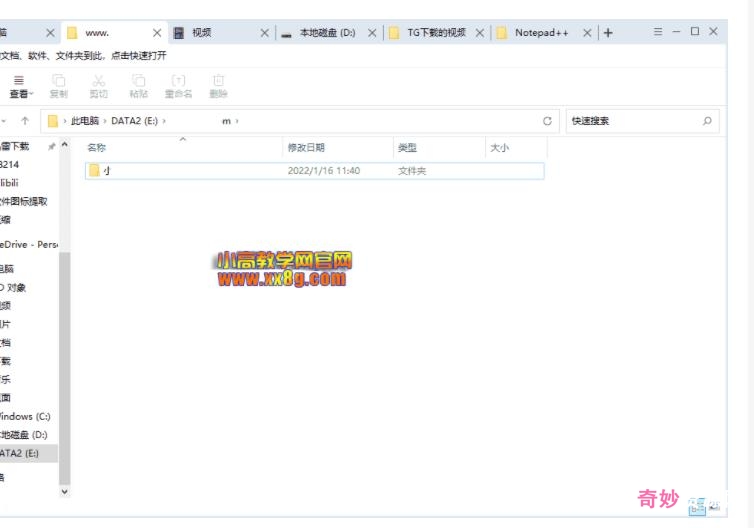This screenshot has height=528, width=754.
Task: Click the search magnifier icon
Action: pos(707,121)
